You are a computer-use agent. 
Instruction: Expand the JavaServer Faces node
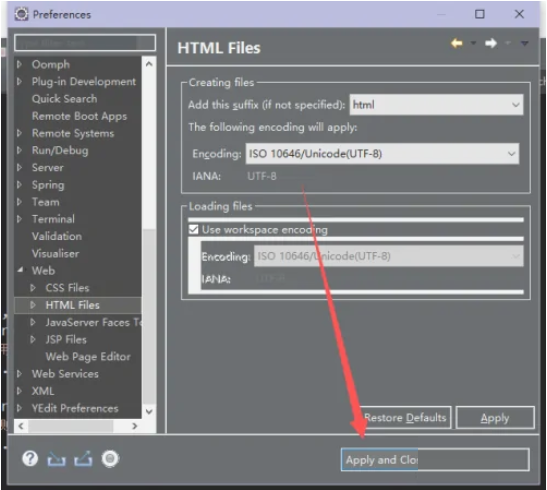click(33, 322)
